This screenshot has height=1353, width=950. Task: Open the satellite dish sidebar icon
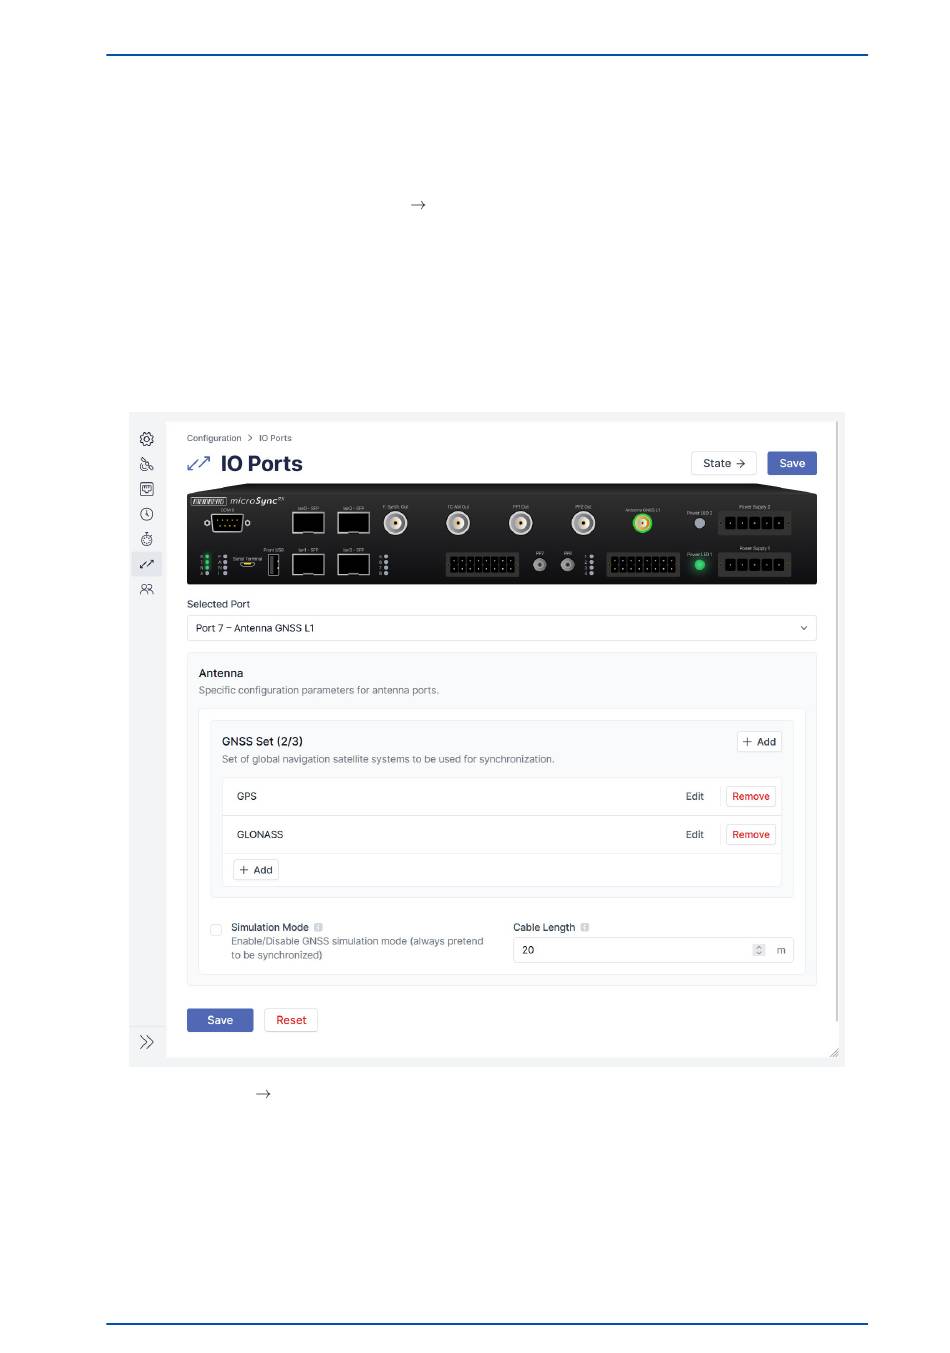click(x=147, y=464)
